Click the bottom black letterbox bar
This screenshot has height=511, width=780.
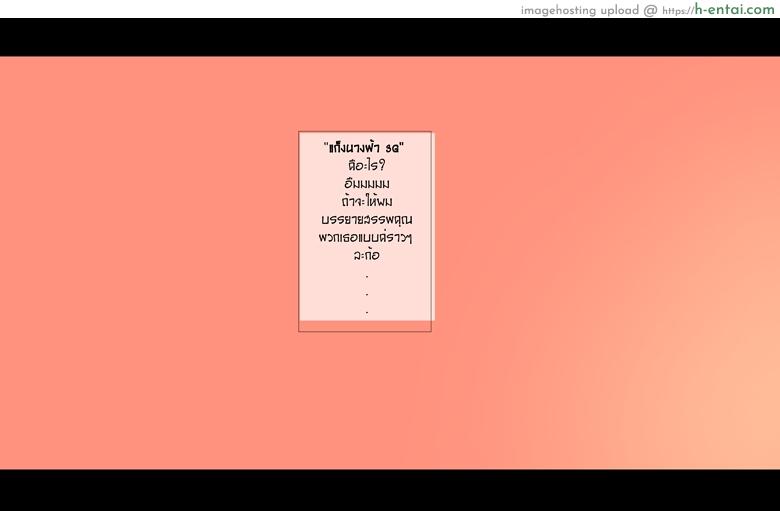pyautogui.click(x=390, y=490)
